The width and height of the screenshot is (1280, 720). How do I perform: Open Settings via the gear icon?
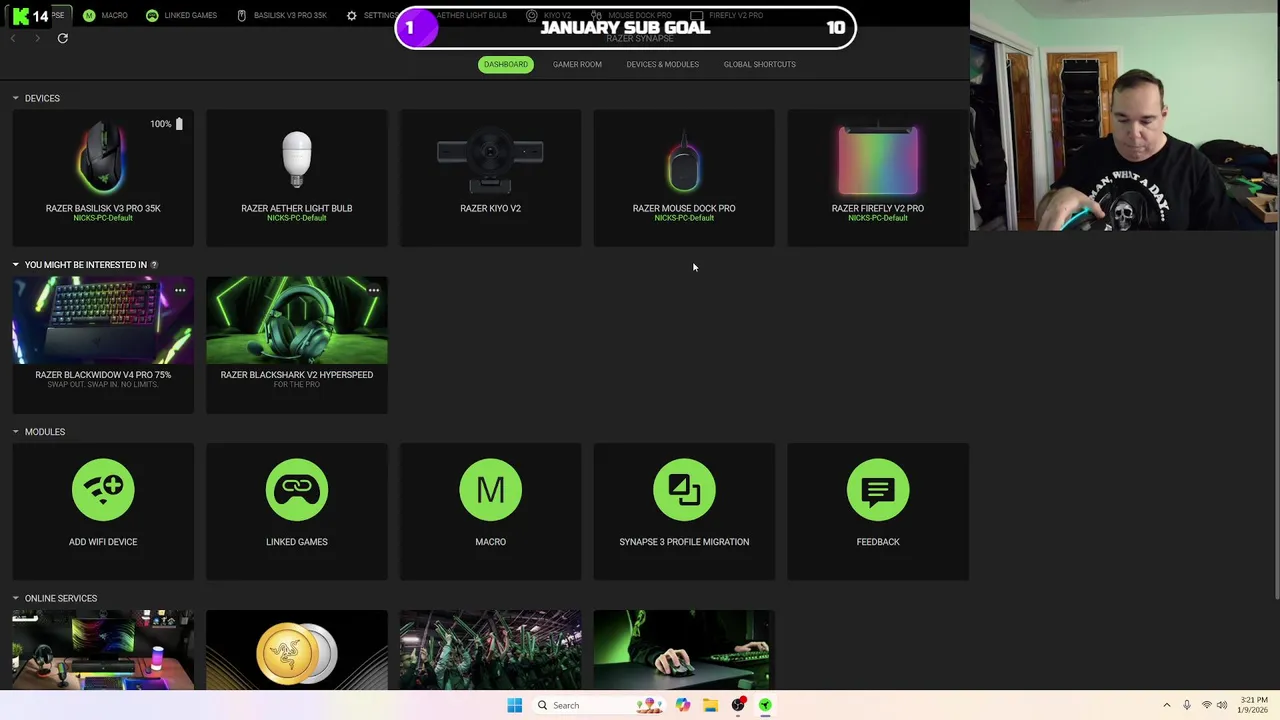pyautogui.click(x=351, y=16)
